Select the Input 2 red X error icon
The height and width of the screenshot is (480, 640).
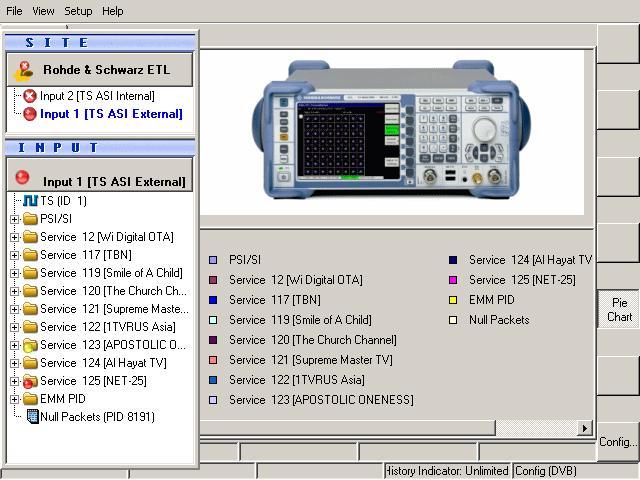[x=30, y=96]
